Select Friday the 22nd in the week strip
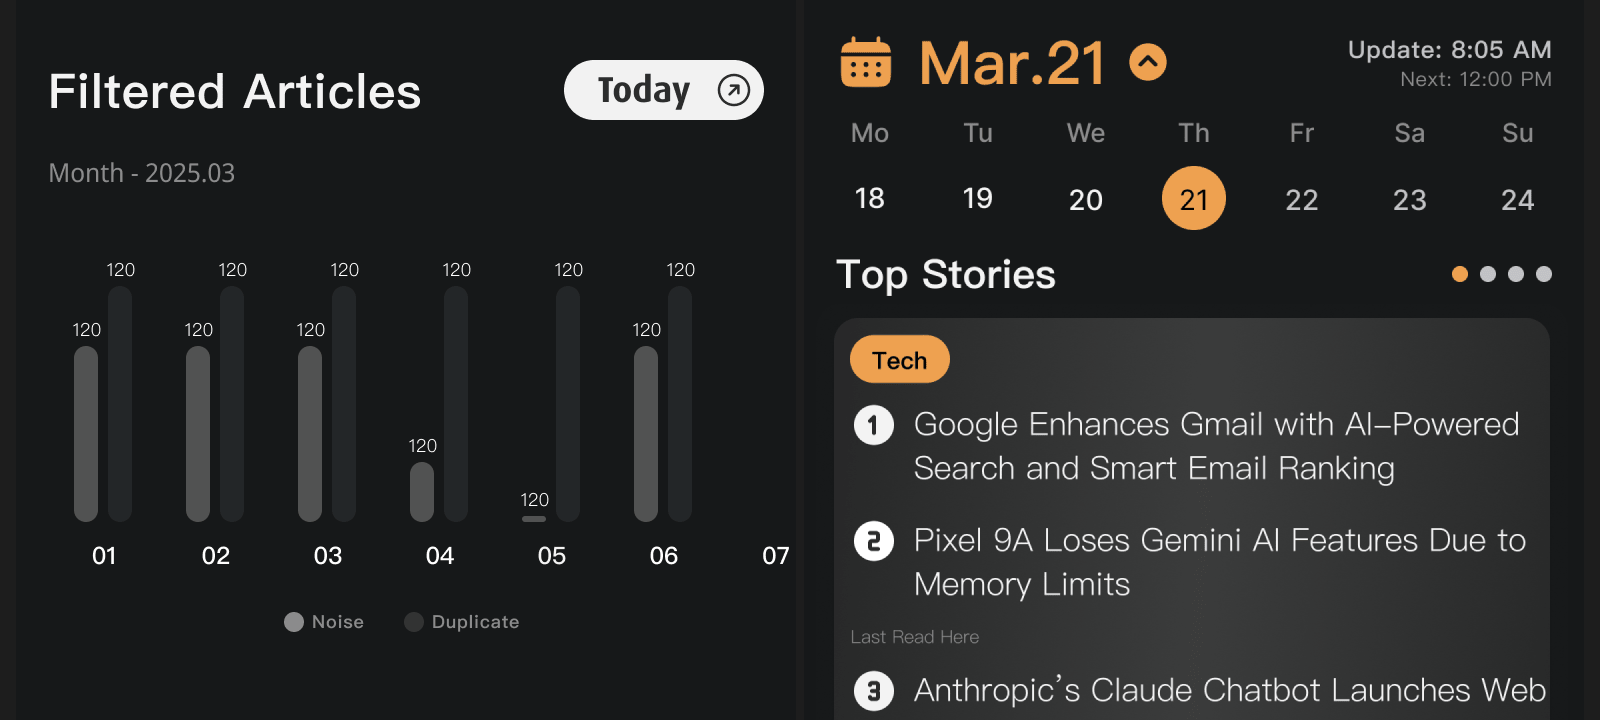Image resolution: width=1600 pixels, height=720 pixels. coord(1301,199)
